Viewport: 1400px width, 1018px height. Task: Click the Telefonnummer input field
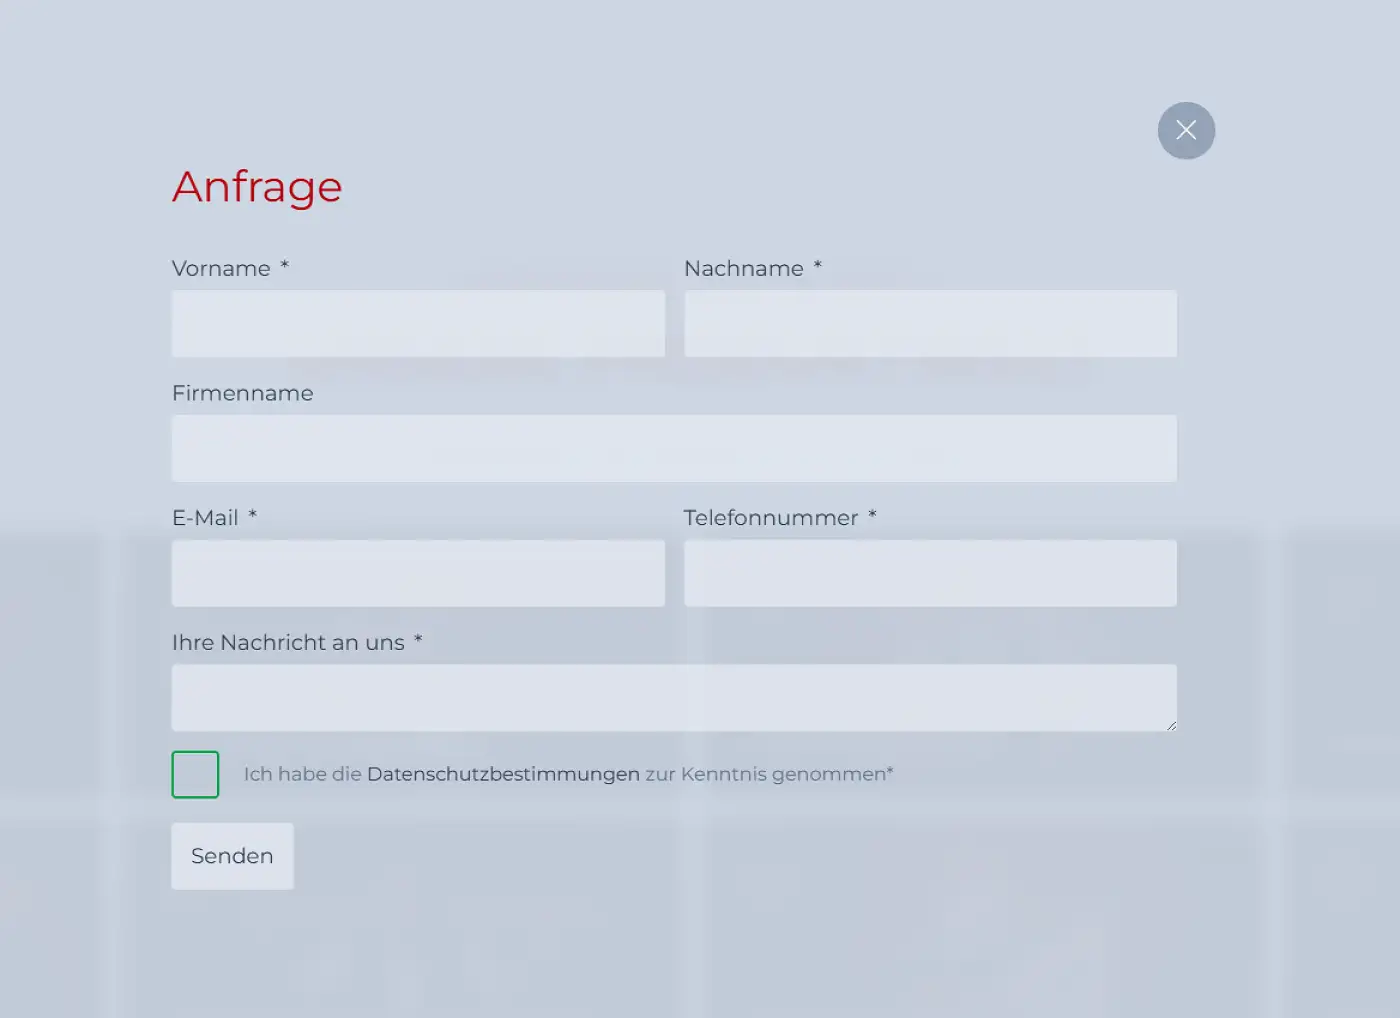click(930, 573)
